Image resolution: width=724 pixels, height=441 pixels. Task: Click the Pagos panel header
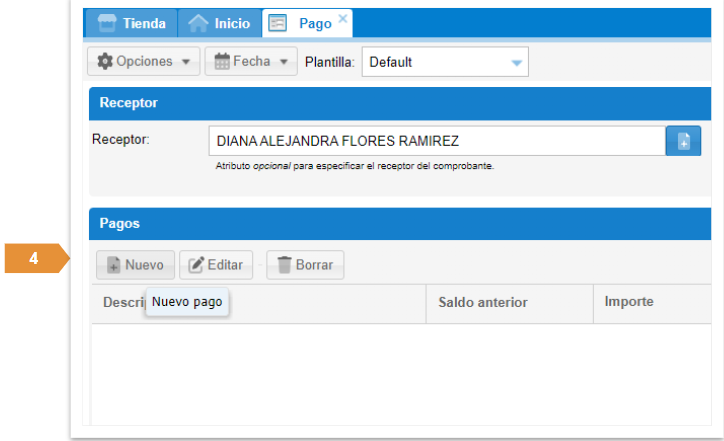coord(400,224)
